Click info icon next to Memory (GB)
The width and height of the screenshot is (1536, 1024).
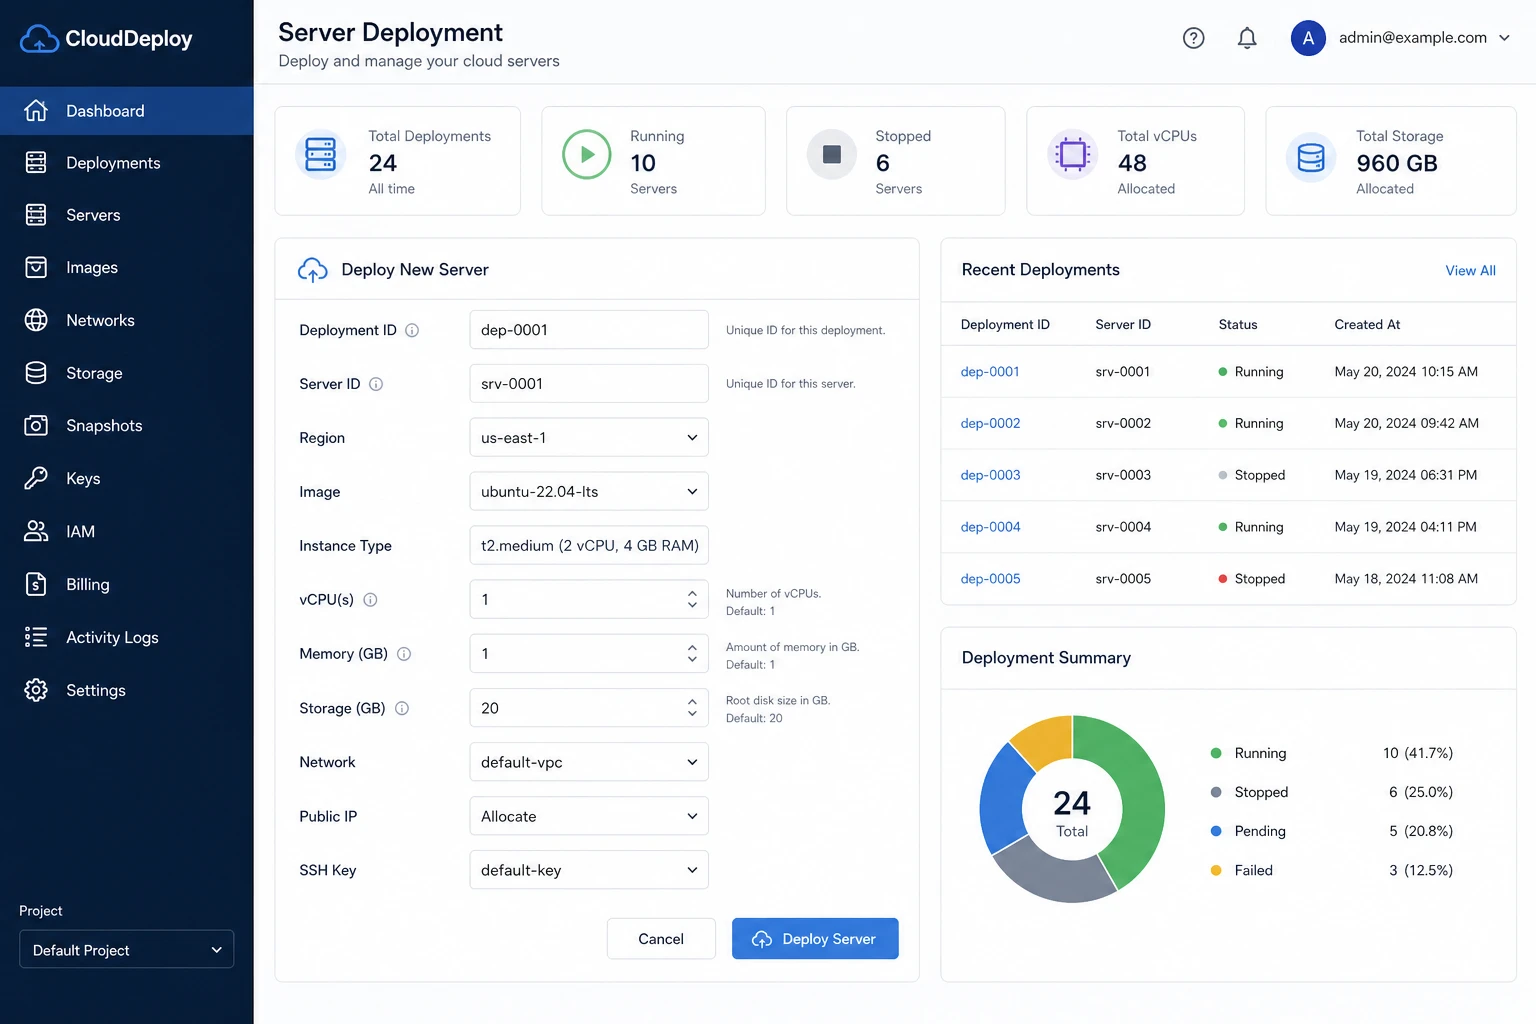coord(404,654)
